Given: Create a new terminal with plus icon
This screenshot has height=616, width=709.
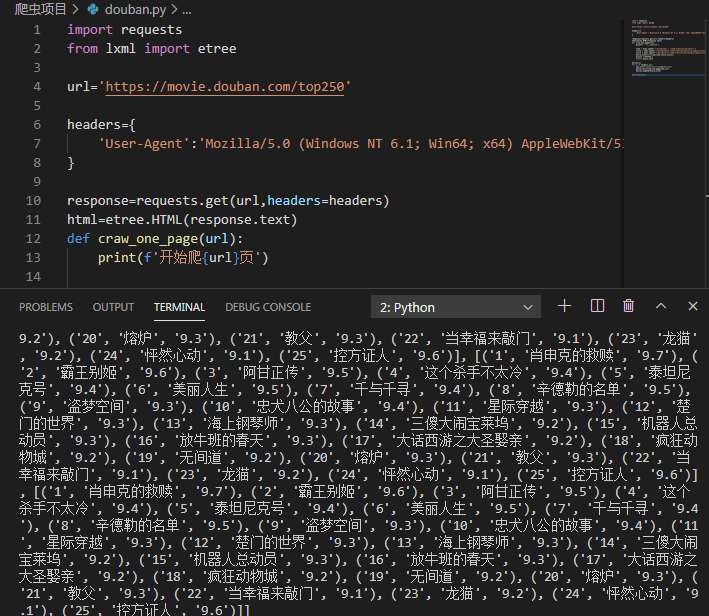Looking at the screenshot, I should pyautogui.click(x=564, y=306).
